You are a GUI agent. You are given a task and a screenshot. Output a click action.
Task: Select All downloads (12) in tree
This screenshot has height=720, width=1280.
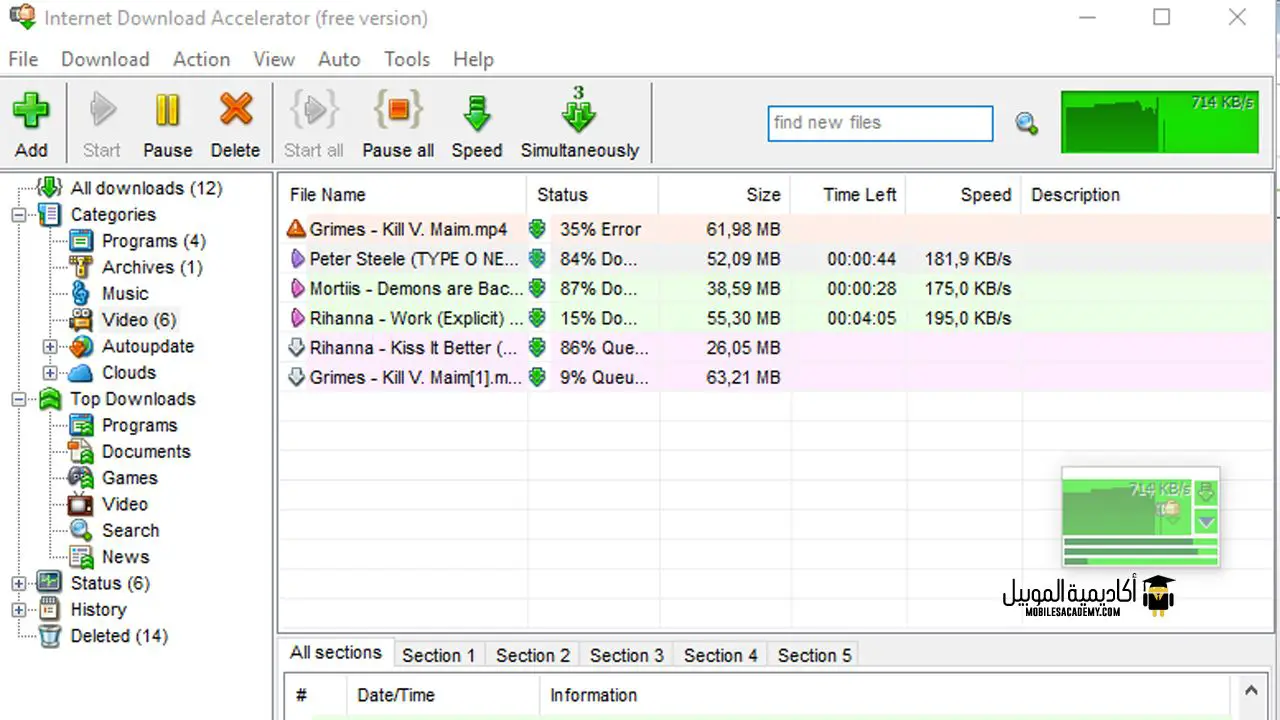[146, 188]
